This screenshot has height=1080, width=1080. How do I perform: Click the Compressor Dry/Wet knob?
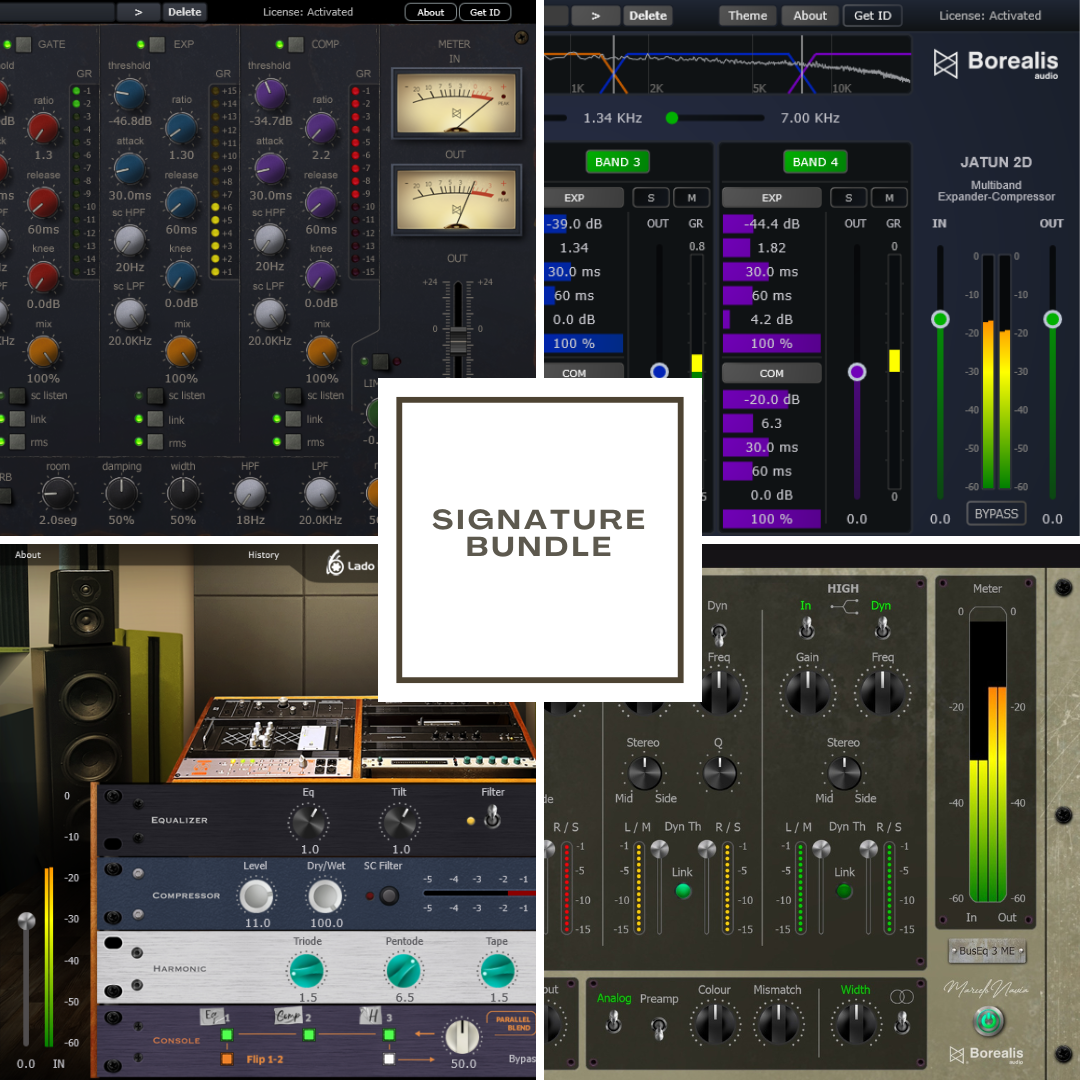(325, 897)
